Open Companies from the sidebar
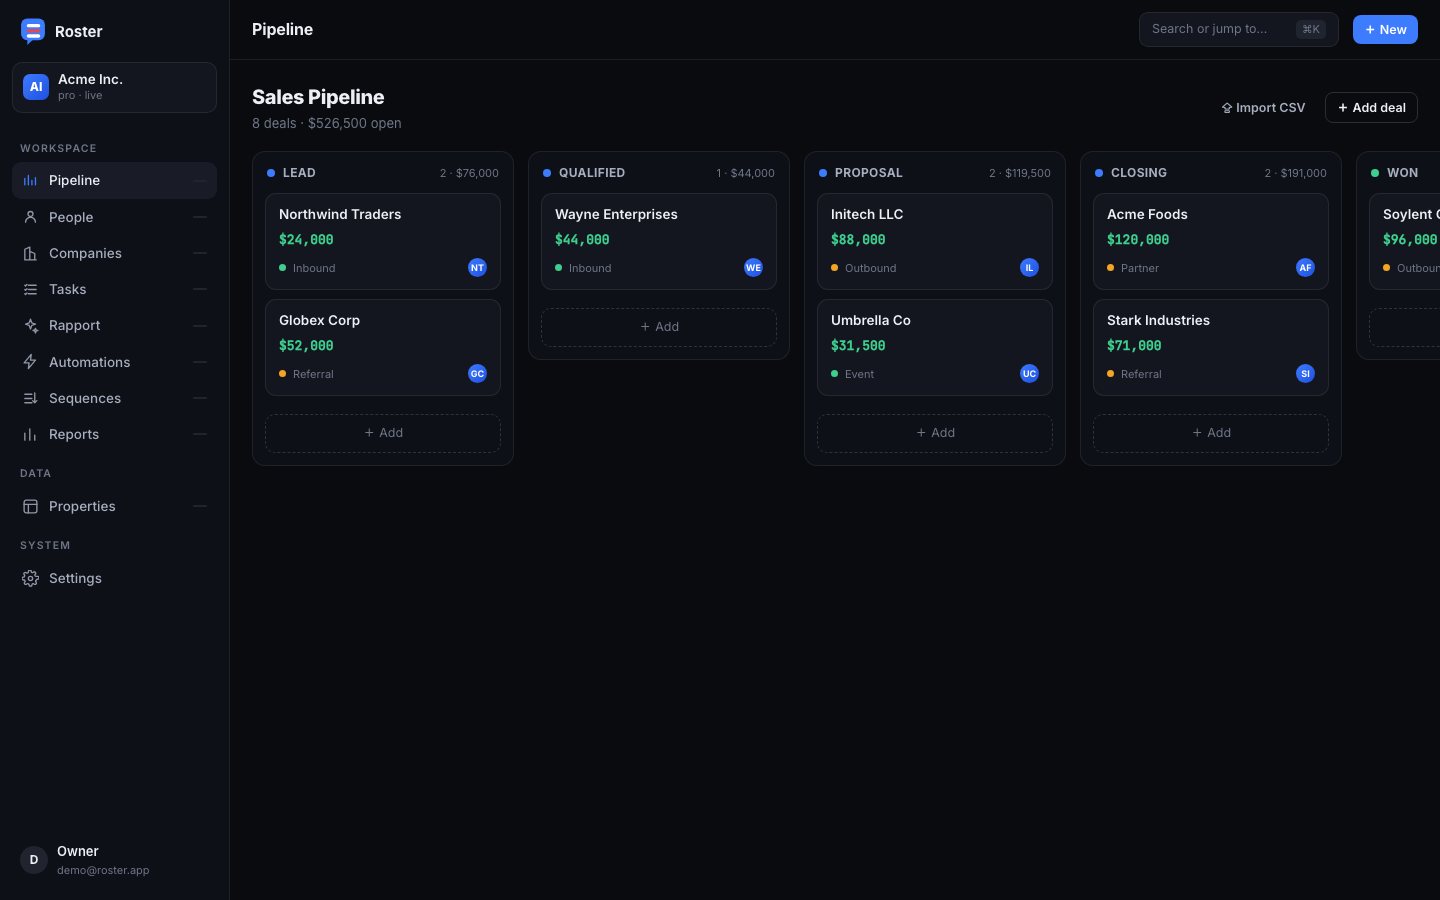This screenshot has height=900, width=1440. (114, 253)
